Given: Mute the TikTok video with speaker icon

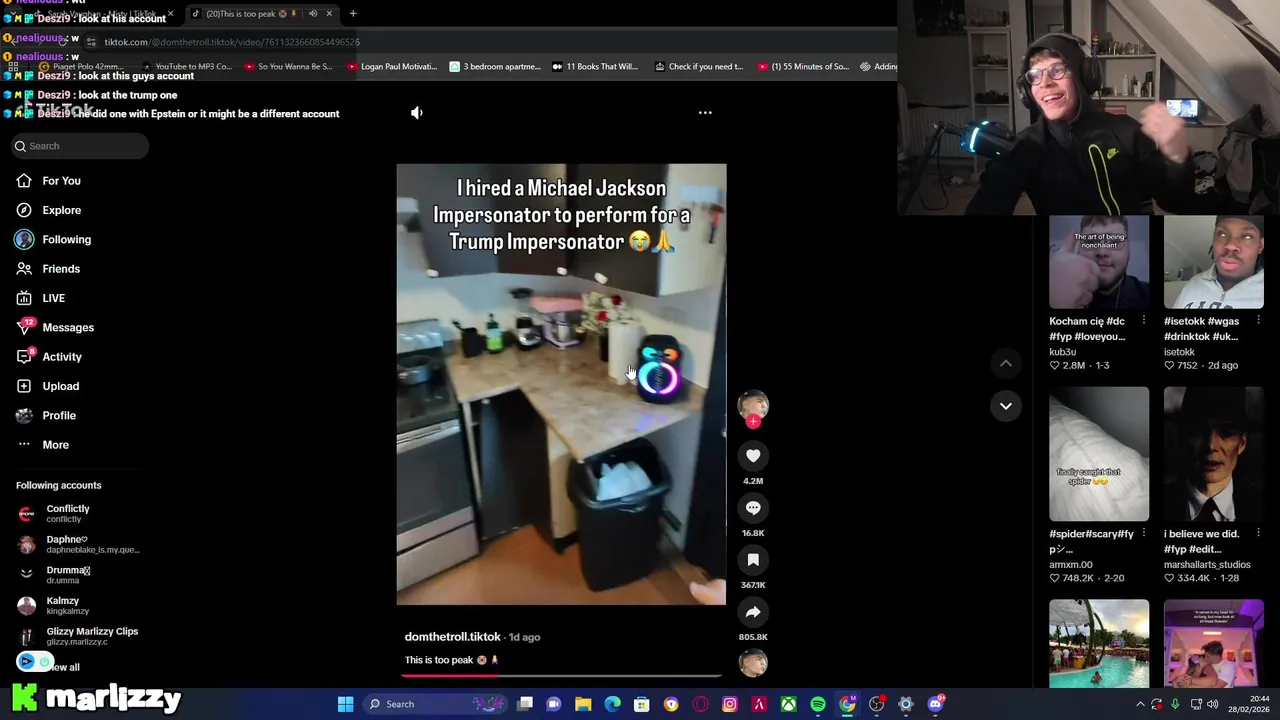Looking at the screenshot, I should click(x=417, y=113).
